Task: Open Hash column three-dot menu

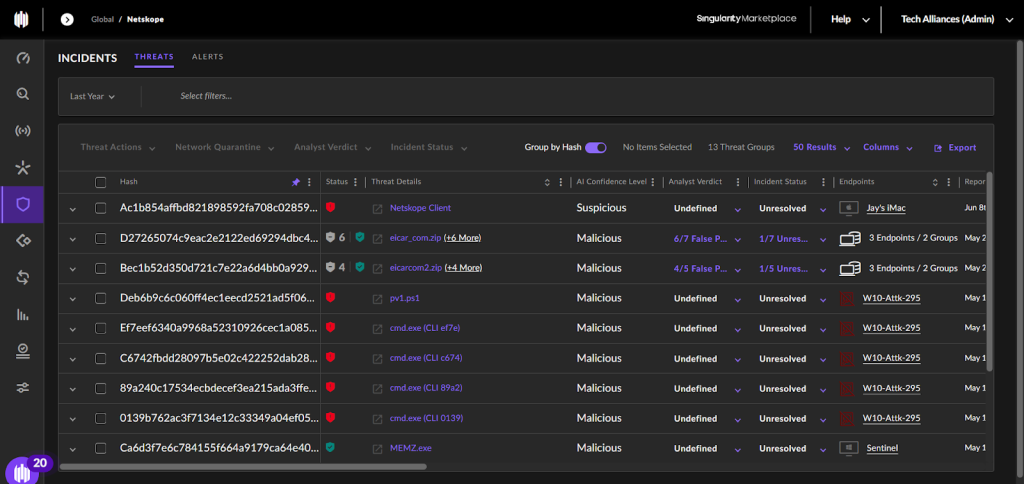Action: [x=310, y=182]
